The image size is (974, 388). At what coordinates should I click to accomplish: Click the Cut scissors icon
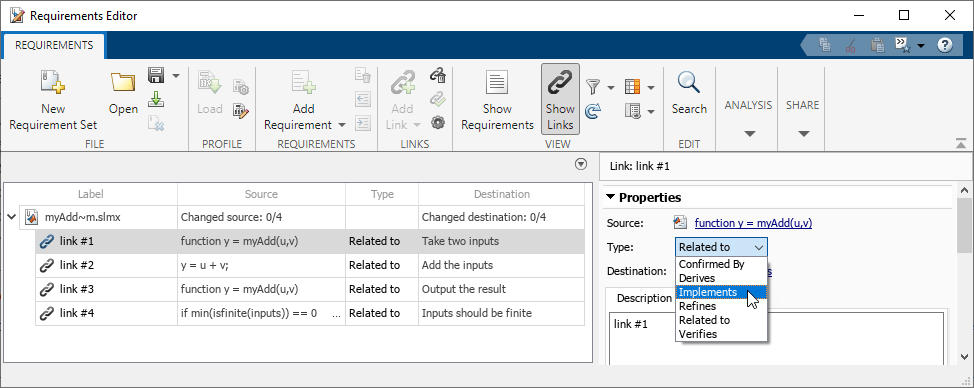coord(851,45)
